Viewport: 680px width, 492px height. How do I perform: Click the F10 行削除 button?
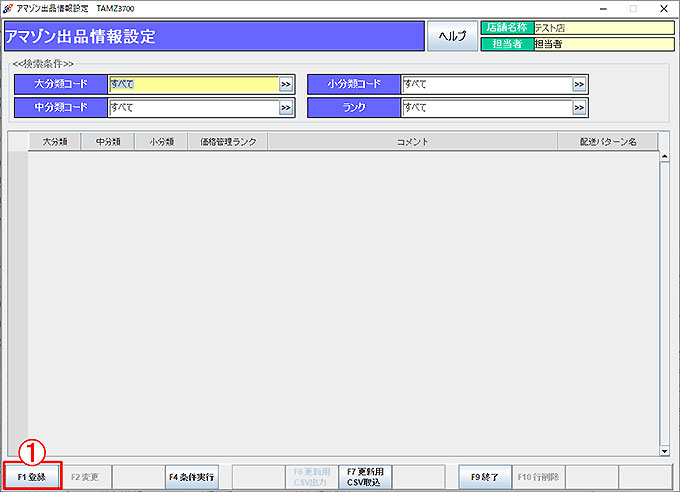(x=538, y=477)
